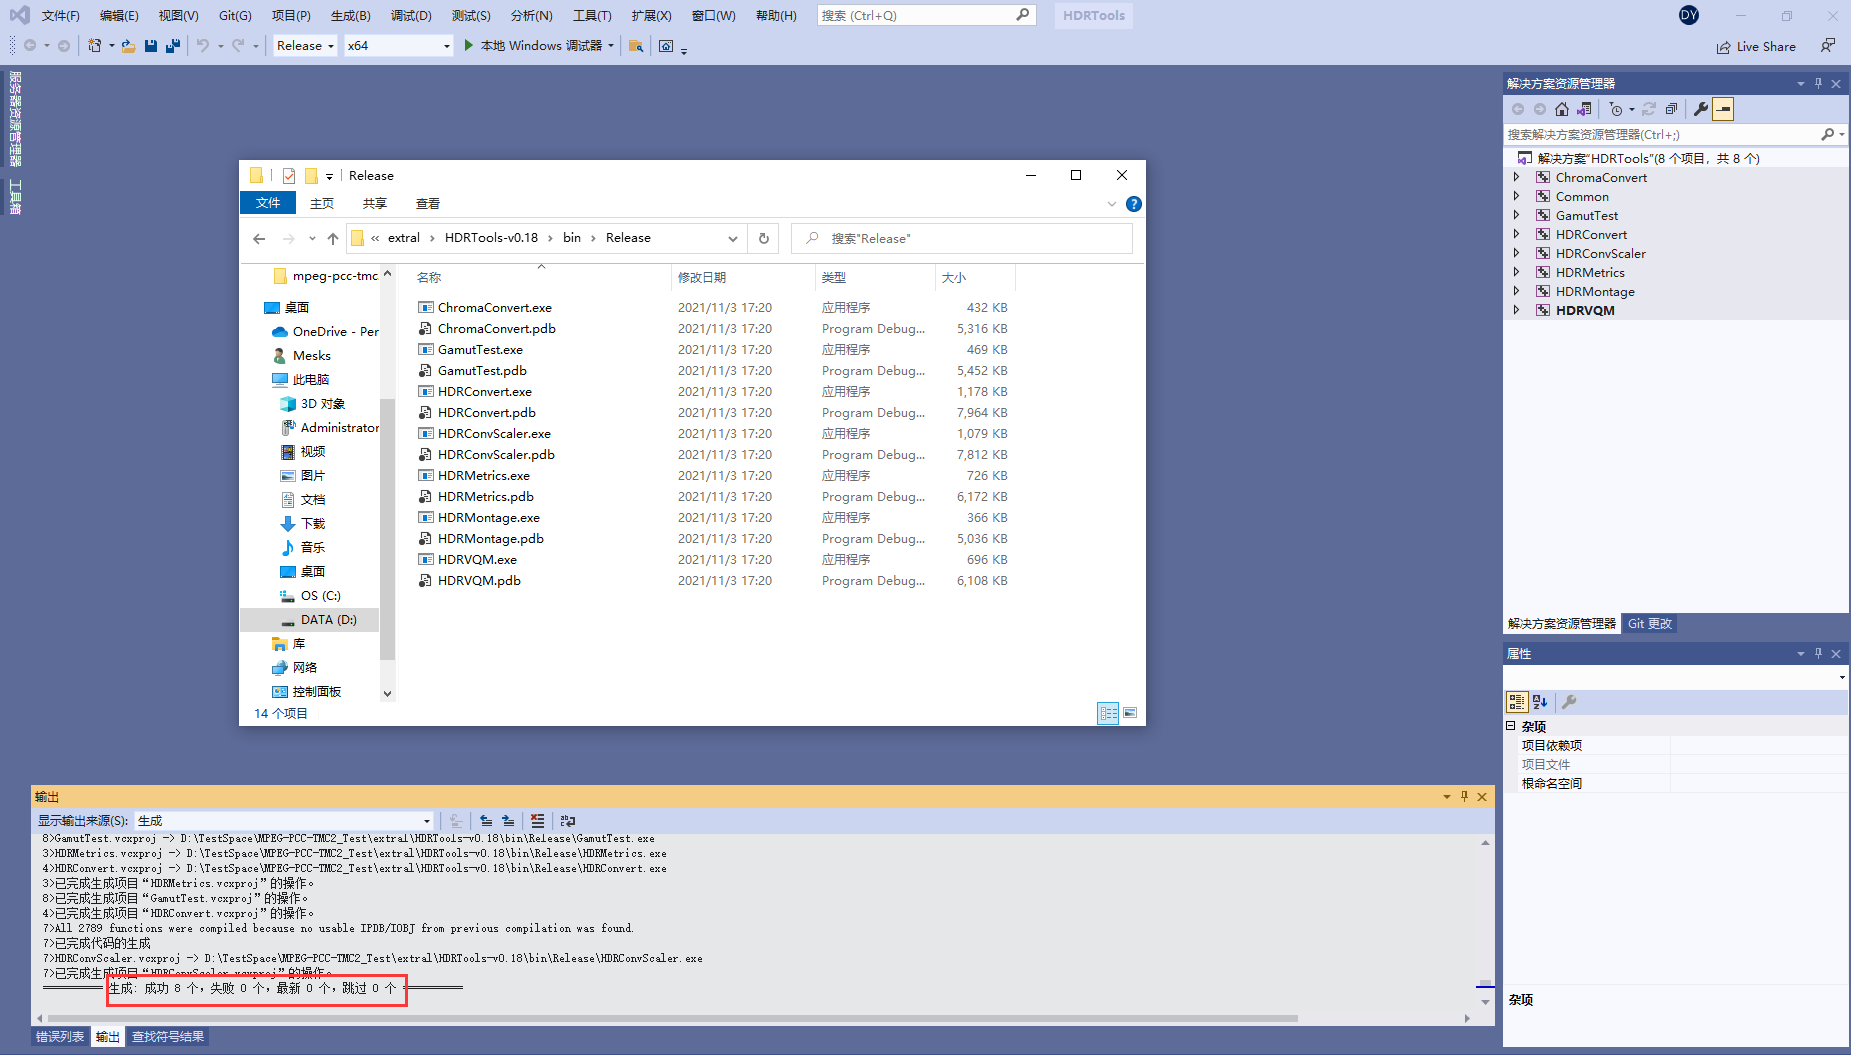Screen dimensions: 1851x1055
Task: Expand the HDRVQM project node
Action: [1516, 310]
